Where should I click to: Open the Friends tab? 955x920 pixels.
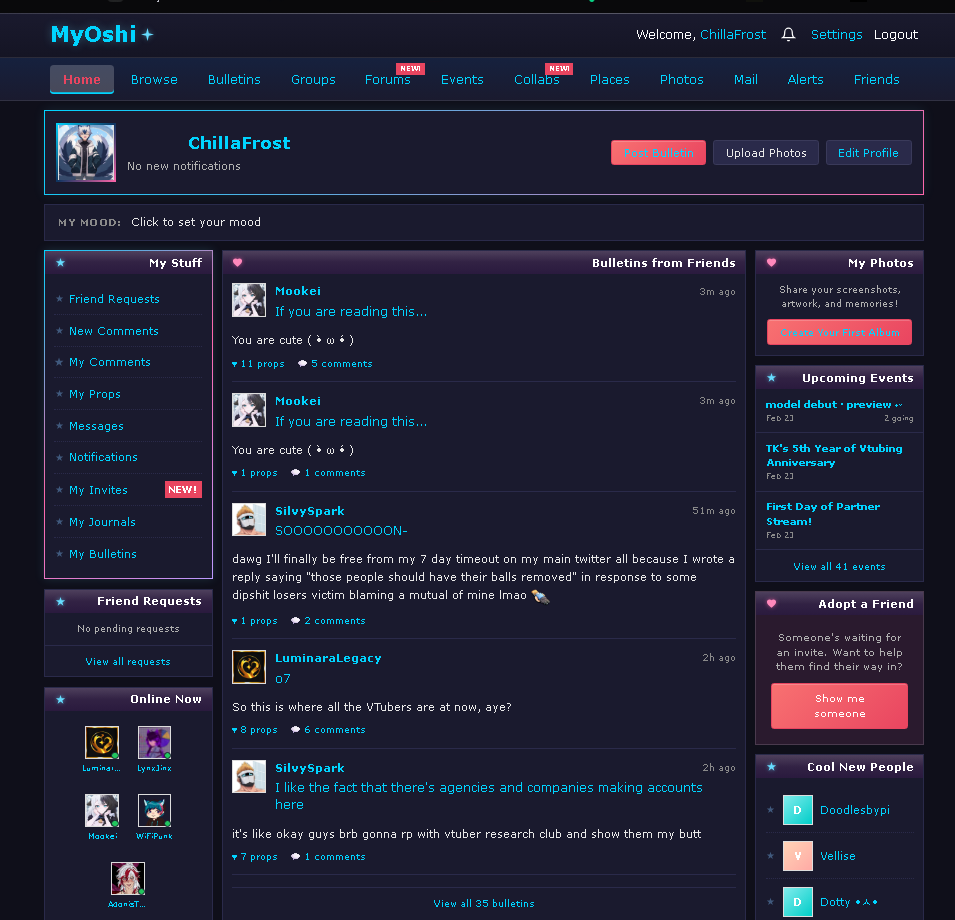pyautogui.click(x=876, y=80)
